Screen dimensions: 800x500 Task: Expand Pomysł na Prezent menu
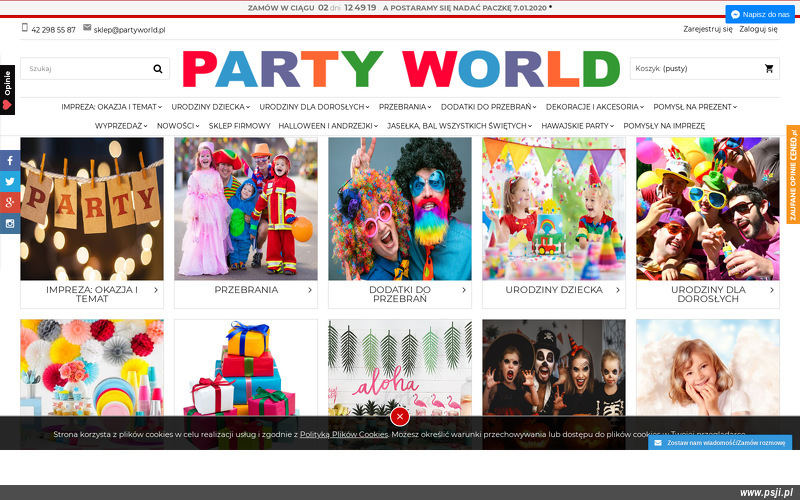[x=695, y=107]
